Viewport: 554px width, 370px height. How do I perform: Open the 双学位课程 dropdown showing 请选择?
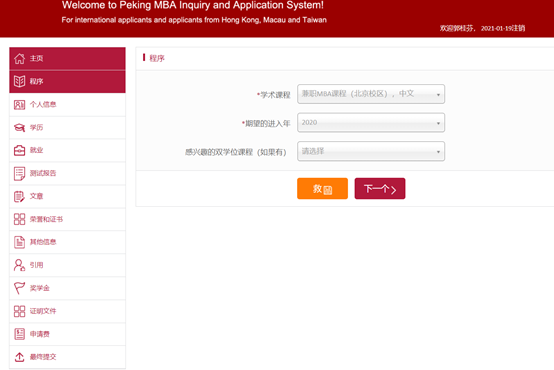[x=371, y=151]
